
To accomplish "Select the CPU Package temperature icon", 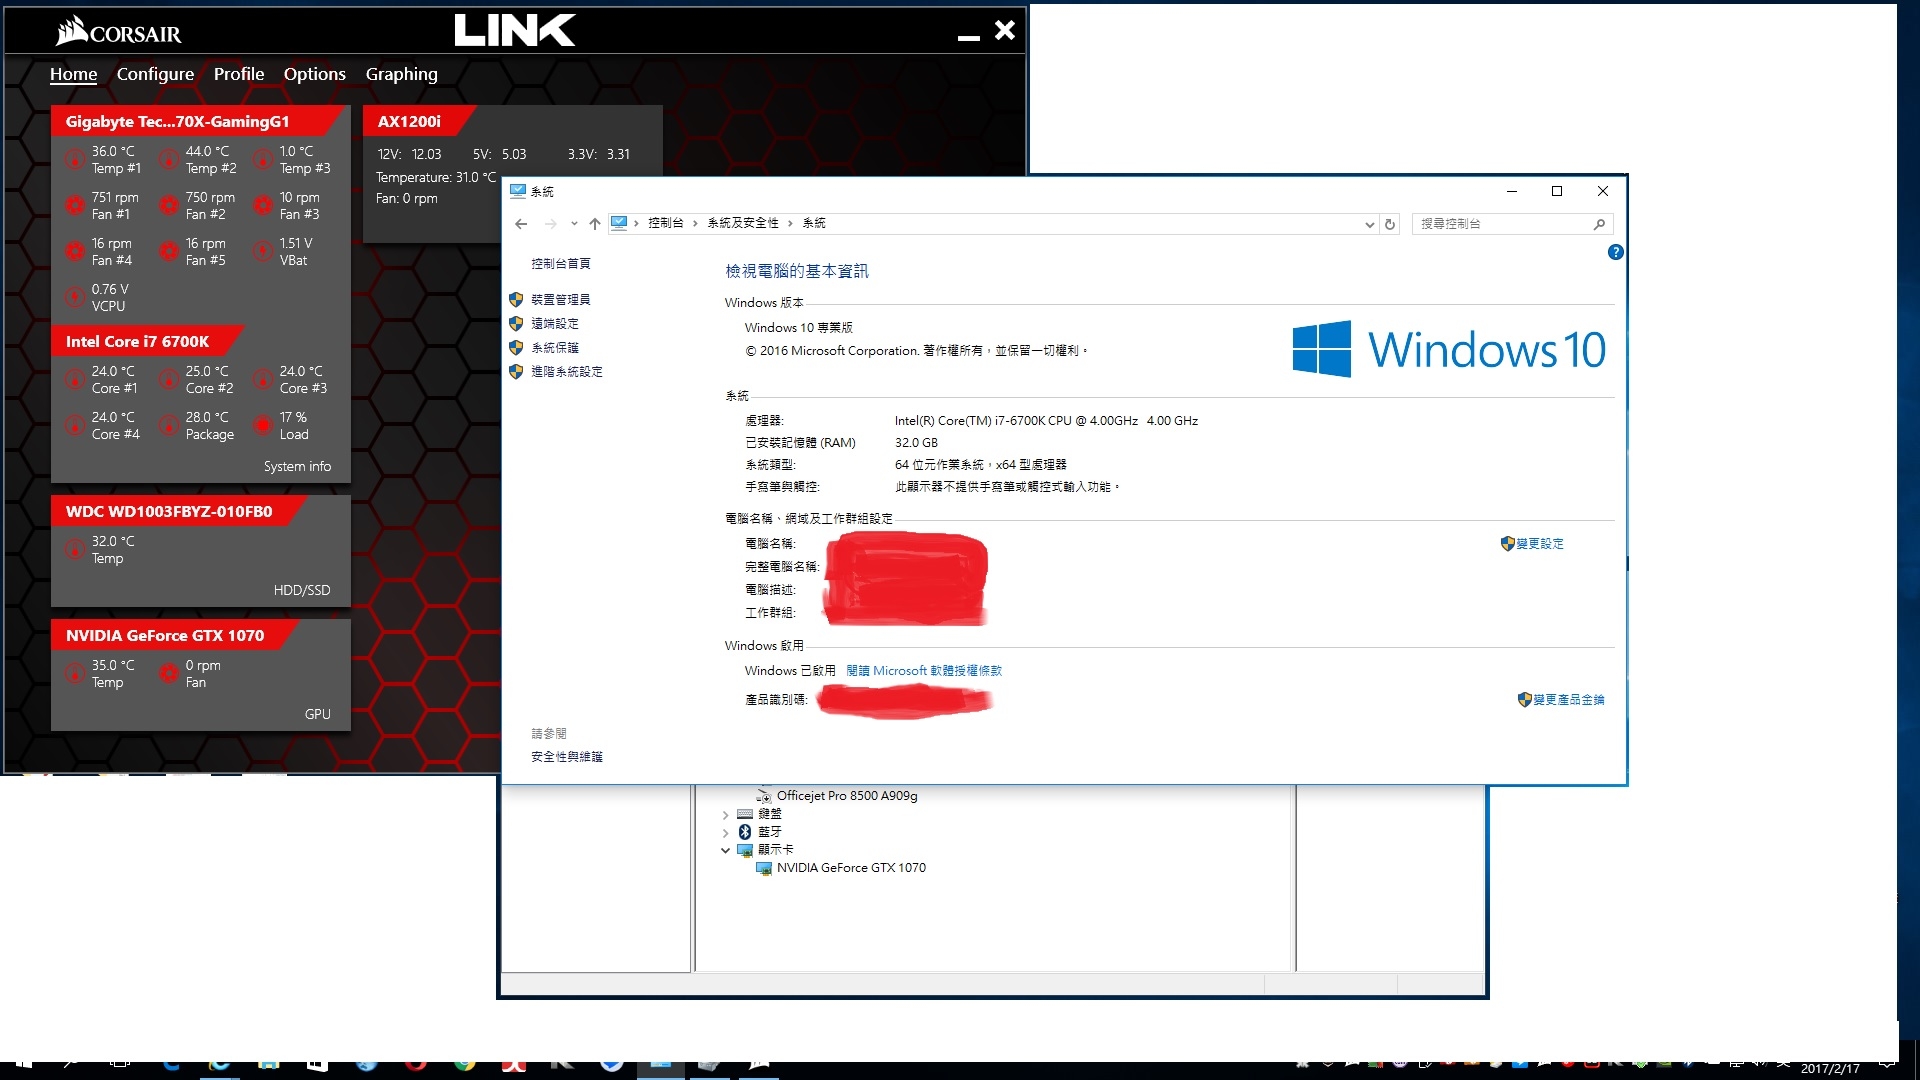I will click(x=169, y=425).
